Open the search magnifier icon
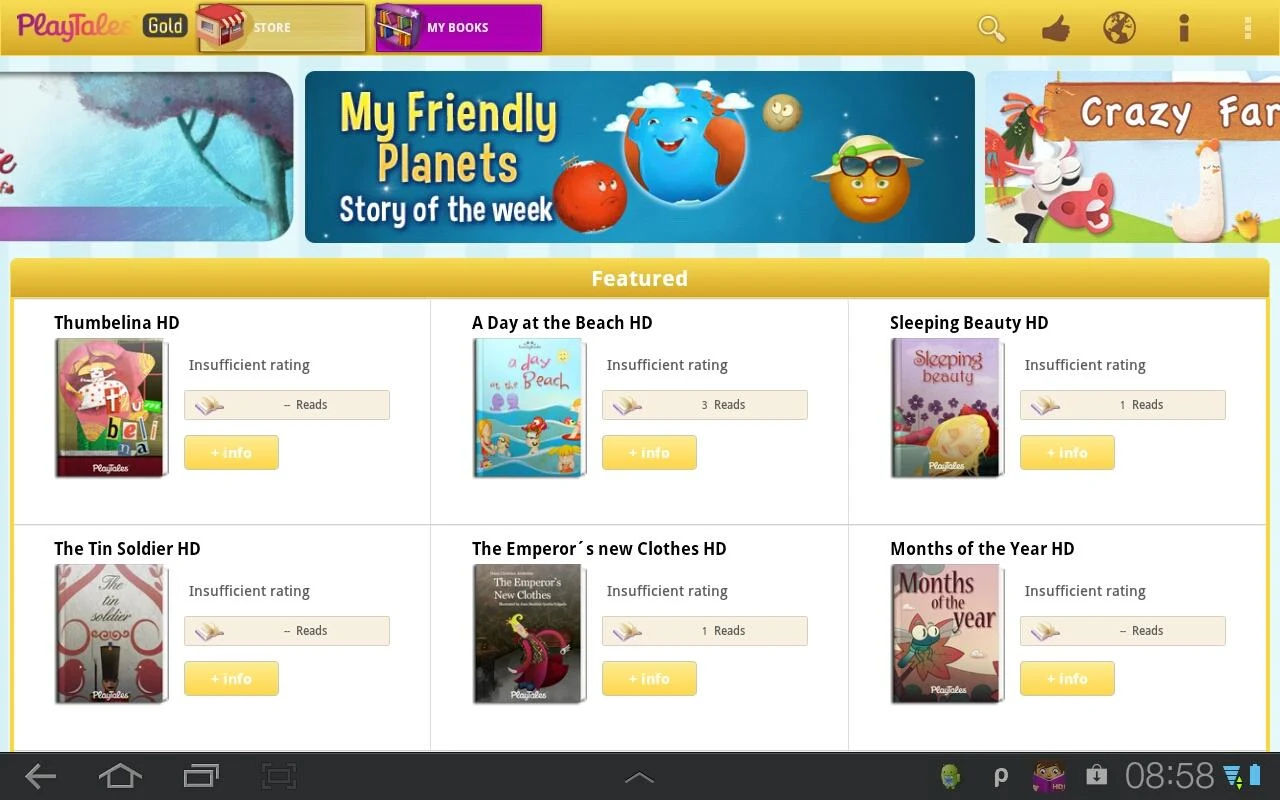 coord(991,29)
